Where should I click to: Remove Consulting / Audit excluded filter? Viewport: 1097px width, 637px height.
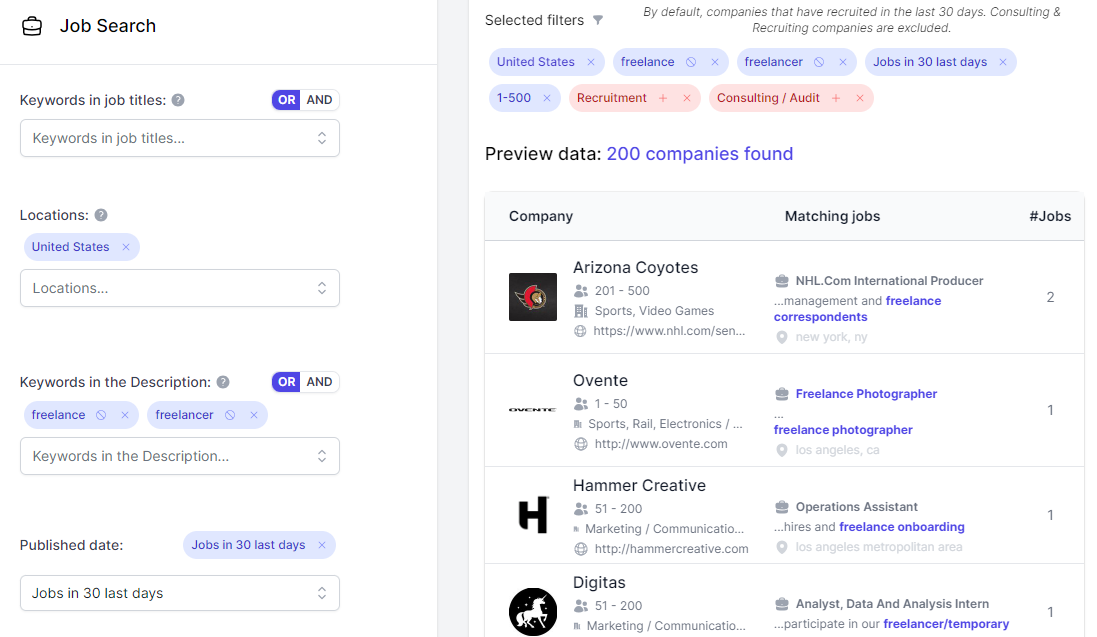click(x=860, y=98)
